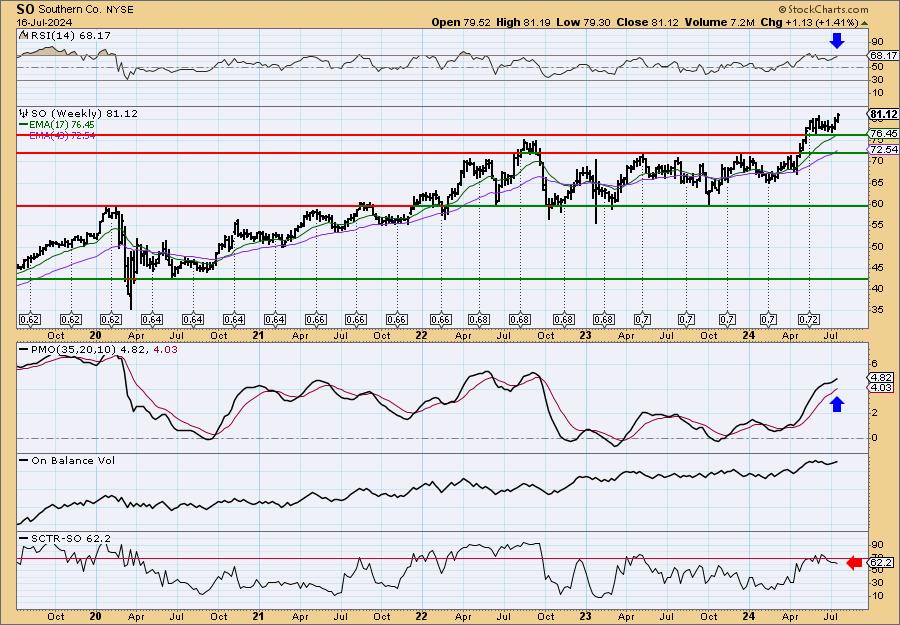Click the 0.72 dividend marker label
The width and height of the screenshot is (900, 625).
(809, 319)
